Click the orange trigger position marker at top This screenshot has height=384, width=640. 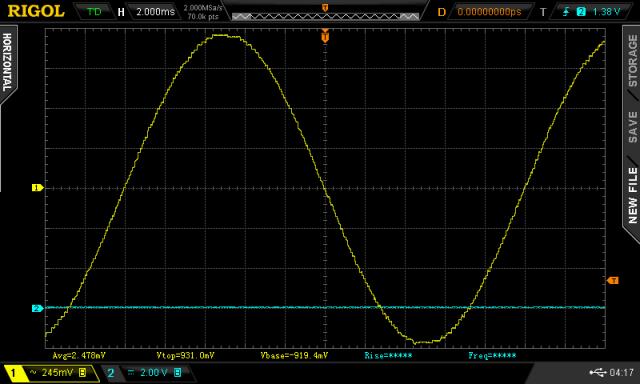(325, 37)
